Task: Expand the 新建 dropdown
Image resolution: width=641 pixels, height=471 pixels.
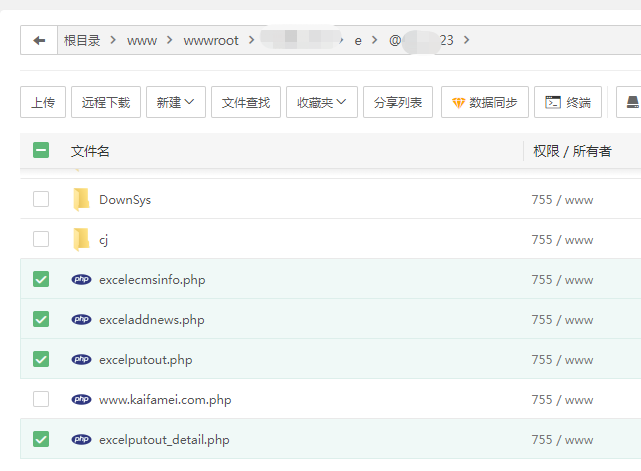Action: [175, 102]
